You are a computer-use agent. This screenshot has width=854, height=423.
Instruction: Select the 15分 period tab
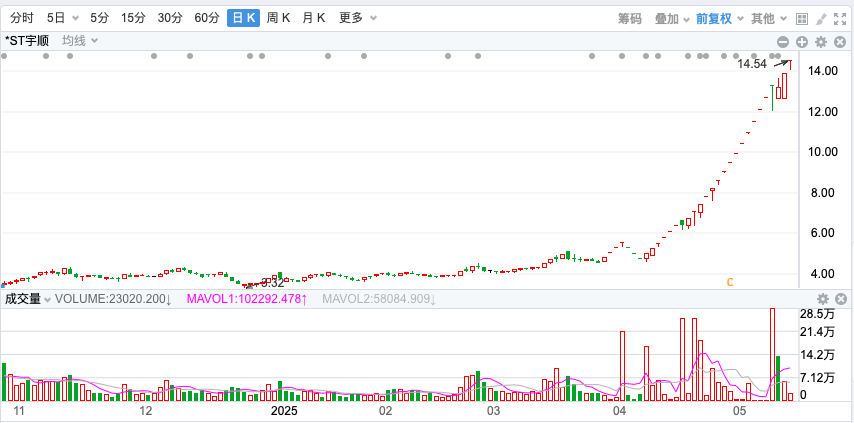click(133, 18)
